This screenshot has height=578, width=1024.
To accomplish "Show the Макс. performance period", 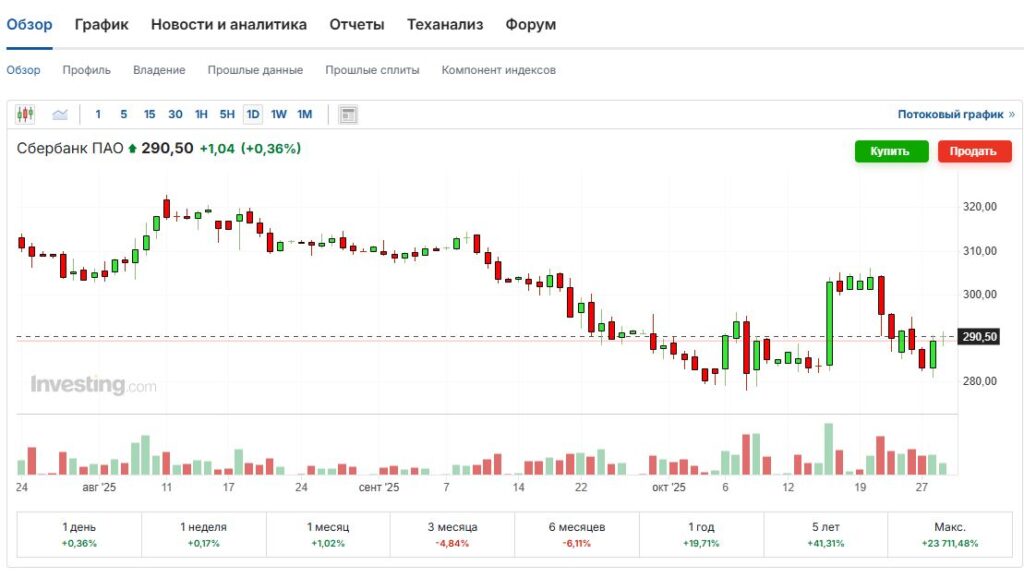I will 949,534.
